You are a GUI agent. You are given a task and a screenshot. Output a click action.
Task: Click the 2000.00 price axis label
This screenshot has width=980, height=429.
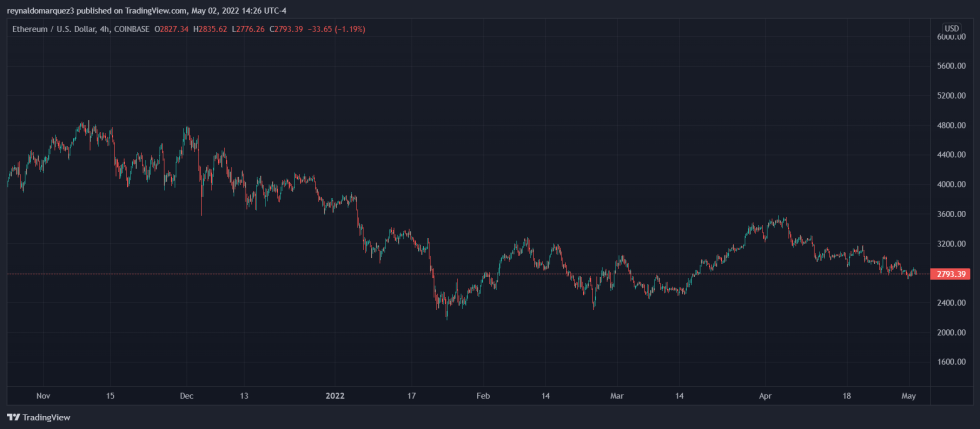(x=951, y=332)
